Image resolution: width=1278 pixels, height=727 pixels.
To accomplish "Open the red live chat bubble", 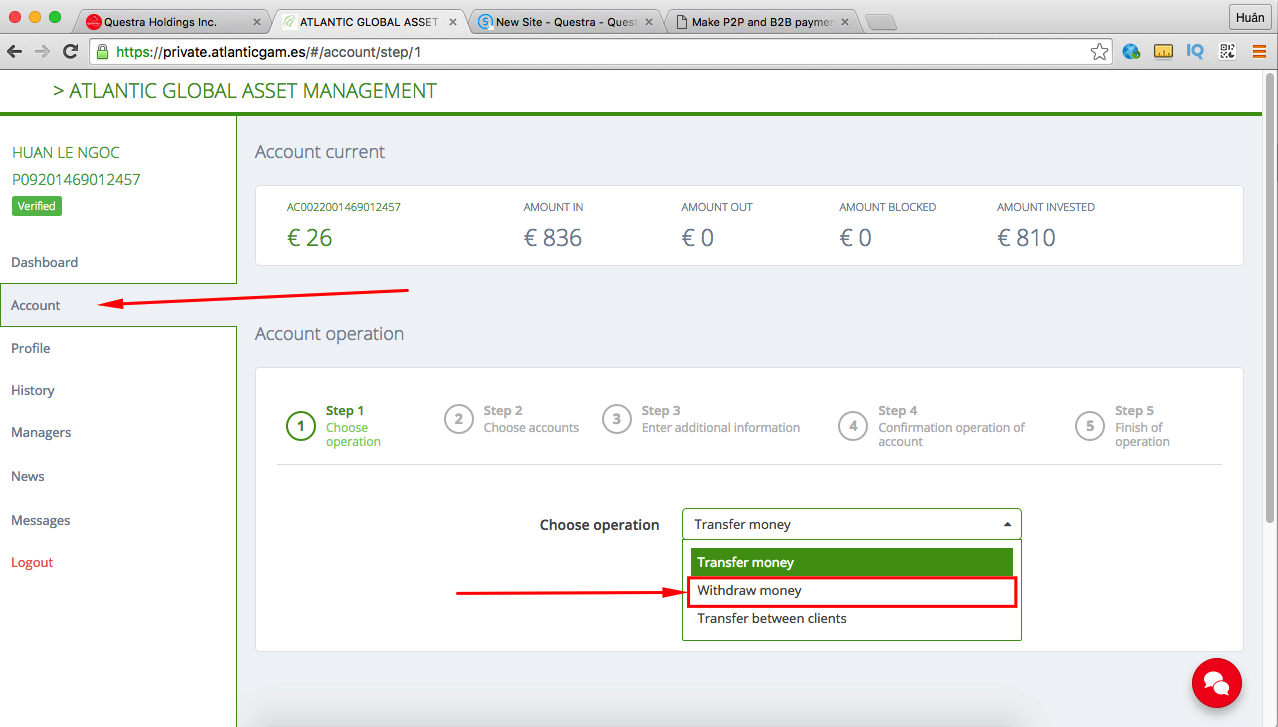I will click(x=1216, y=683).
